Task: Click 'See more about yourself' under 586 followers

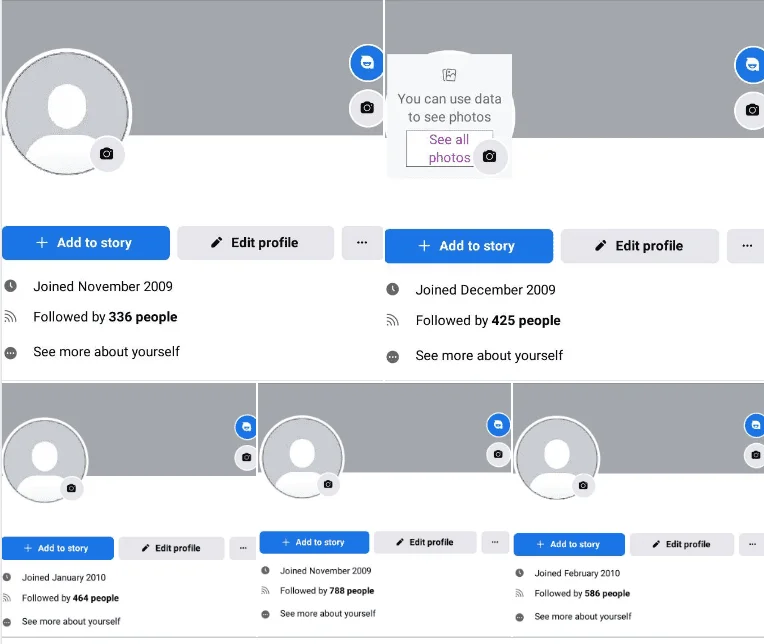Action: [583, 616]
